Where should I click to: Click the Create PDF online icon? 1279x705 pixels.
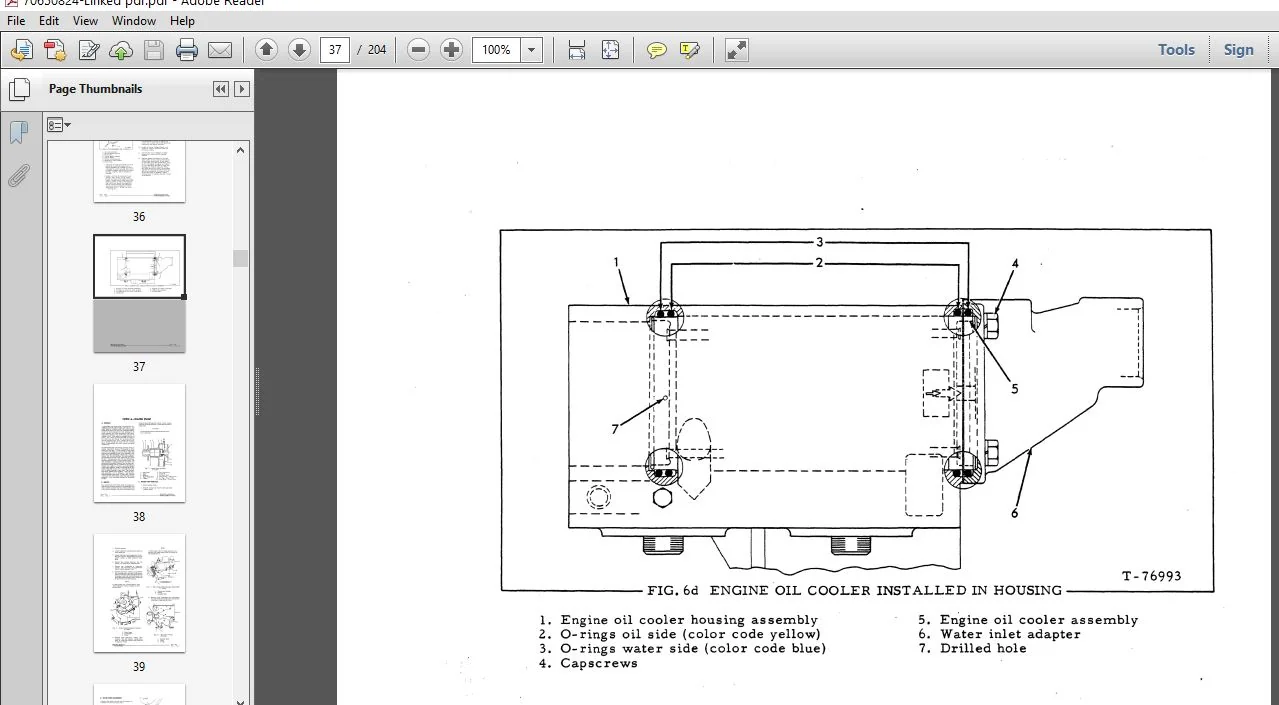coord(21,50)
